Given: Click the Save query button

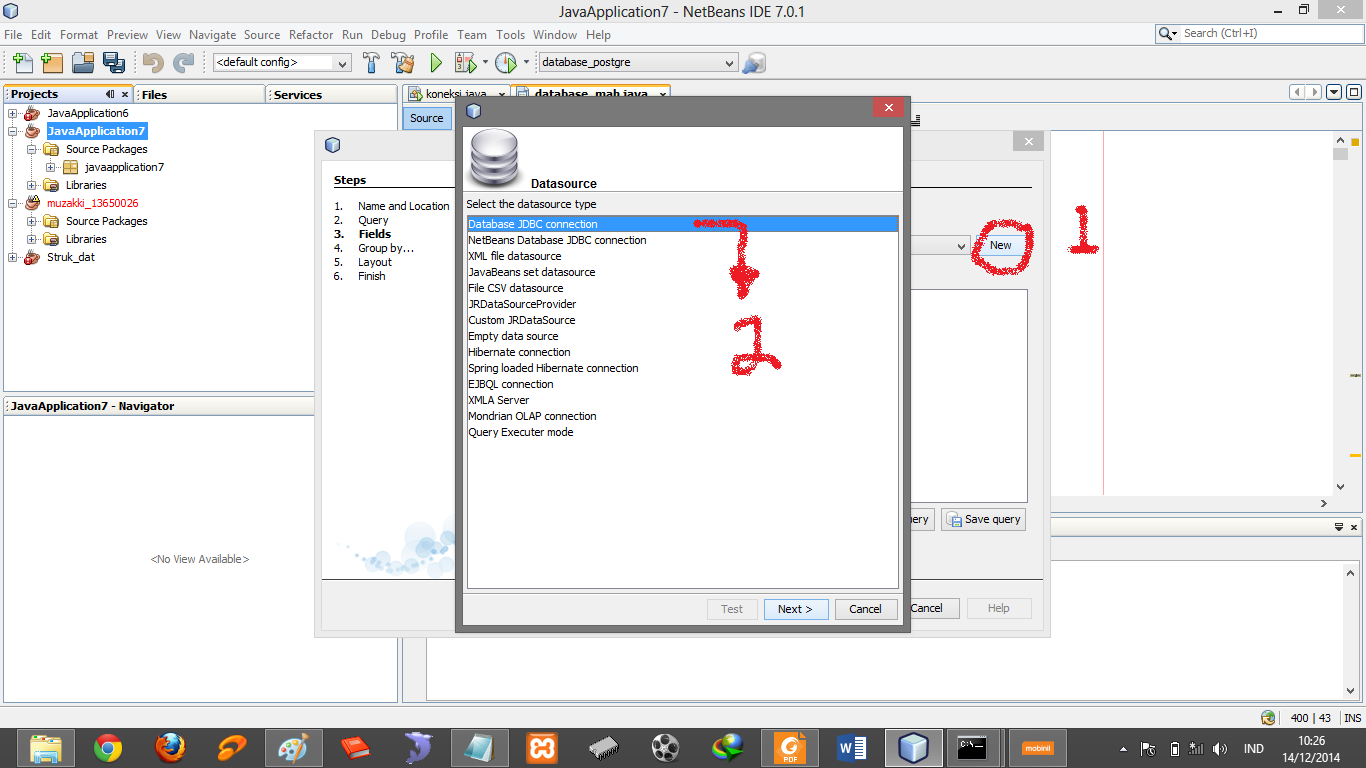Looking at the screenshot, I should click(983, 519).
